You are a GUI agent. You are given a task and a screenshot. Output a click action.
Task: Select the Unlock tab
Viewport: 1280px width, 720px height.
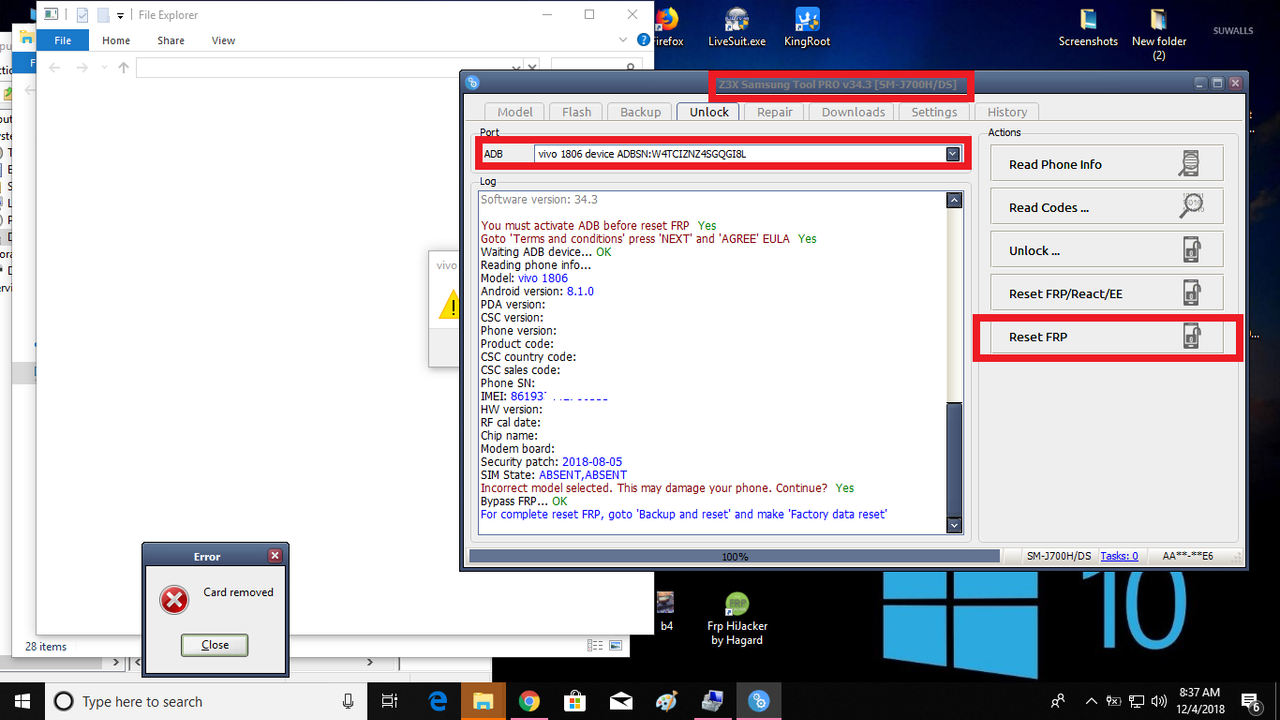[709, 112]
